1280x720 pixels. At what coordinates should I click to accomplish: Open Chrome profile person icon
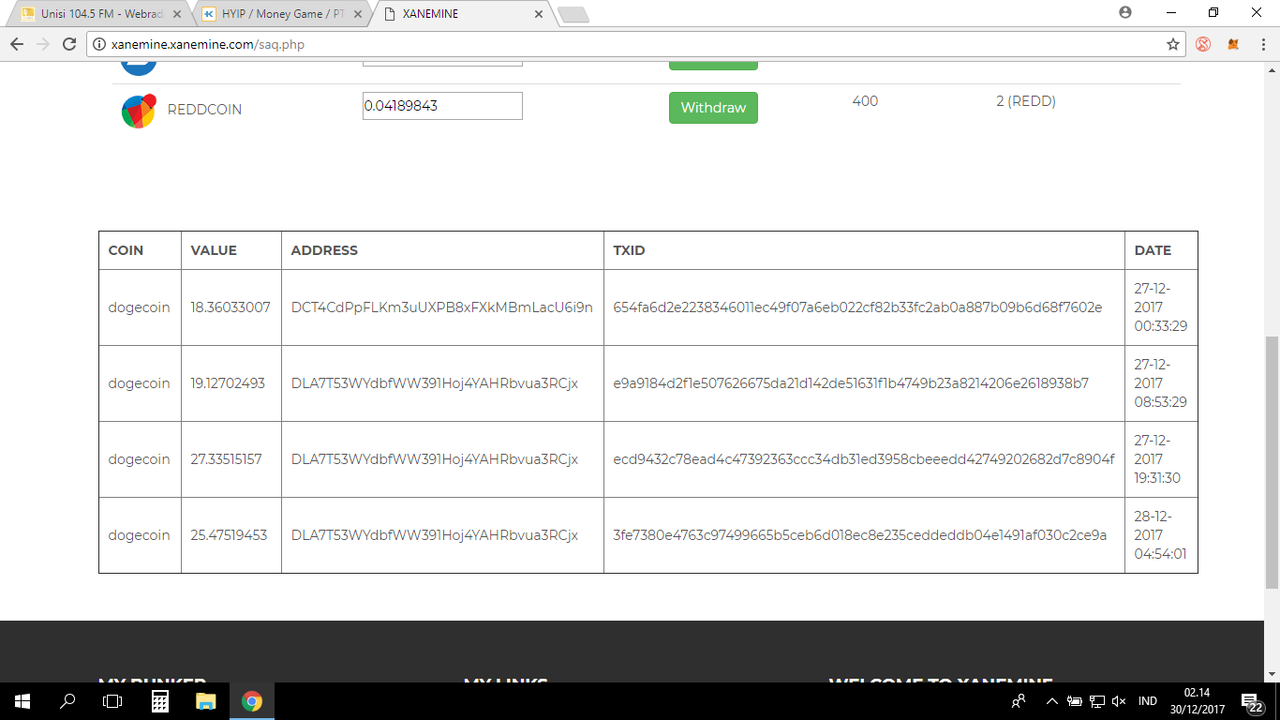pyautogui.click(x=1126, y=12)
